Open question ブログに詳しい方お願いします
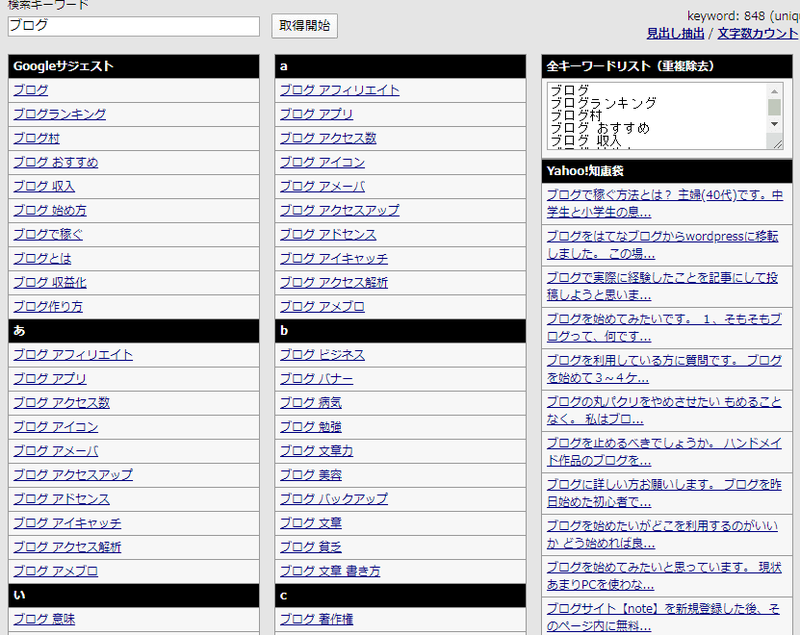Viewport: 800px width, 635px height. tap(664, 493)
